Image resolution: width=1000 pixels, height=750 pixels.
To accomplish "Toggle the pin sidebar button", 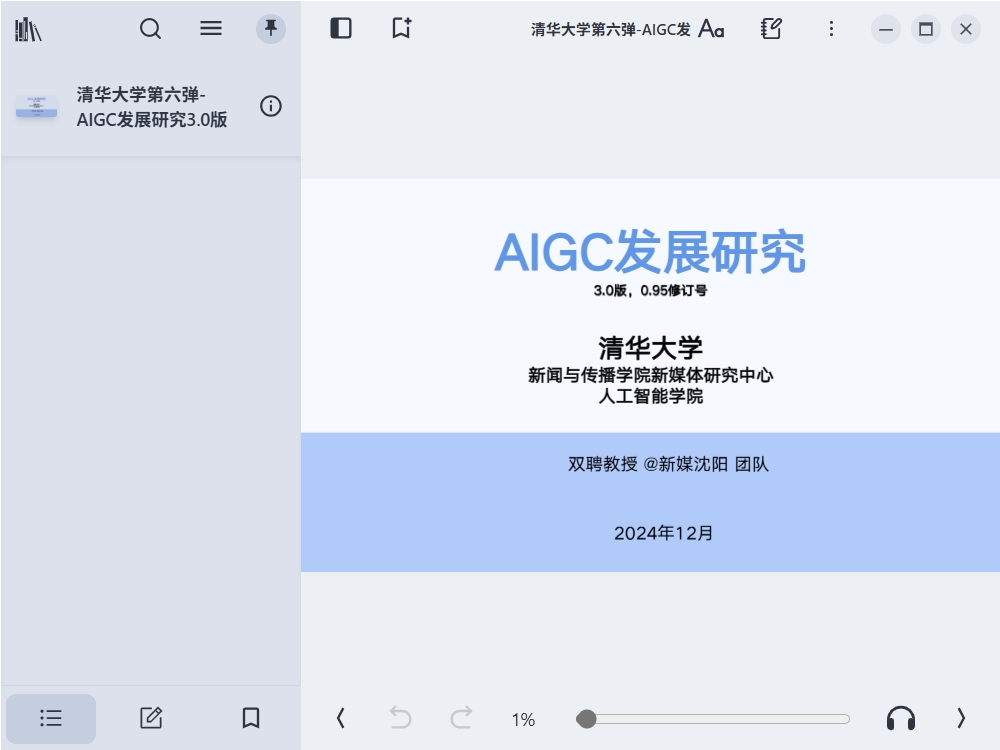I will point(270,29).
